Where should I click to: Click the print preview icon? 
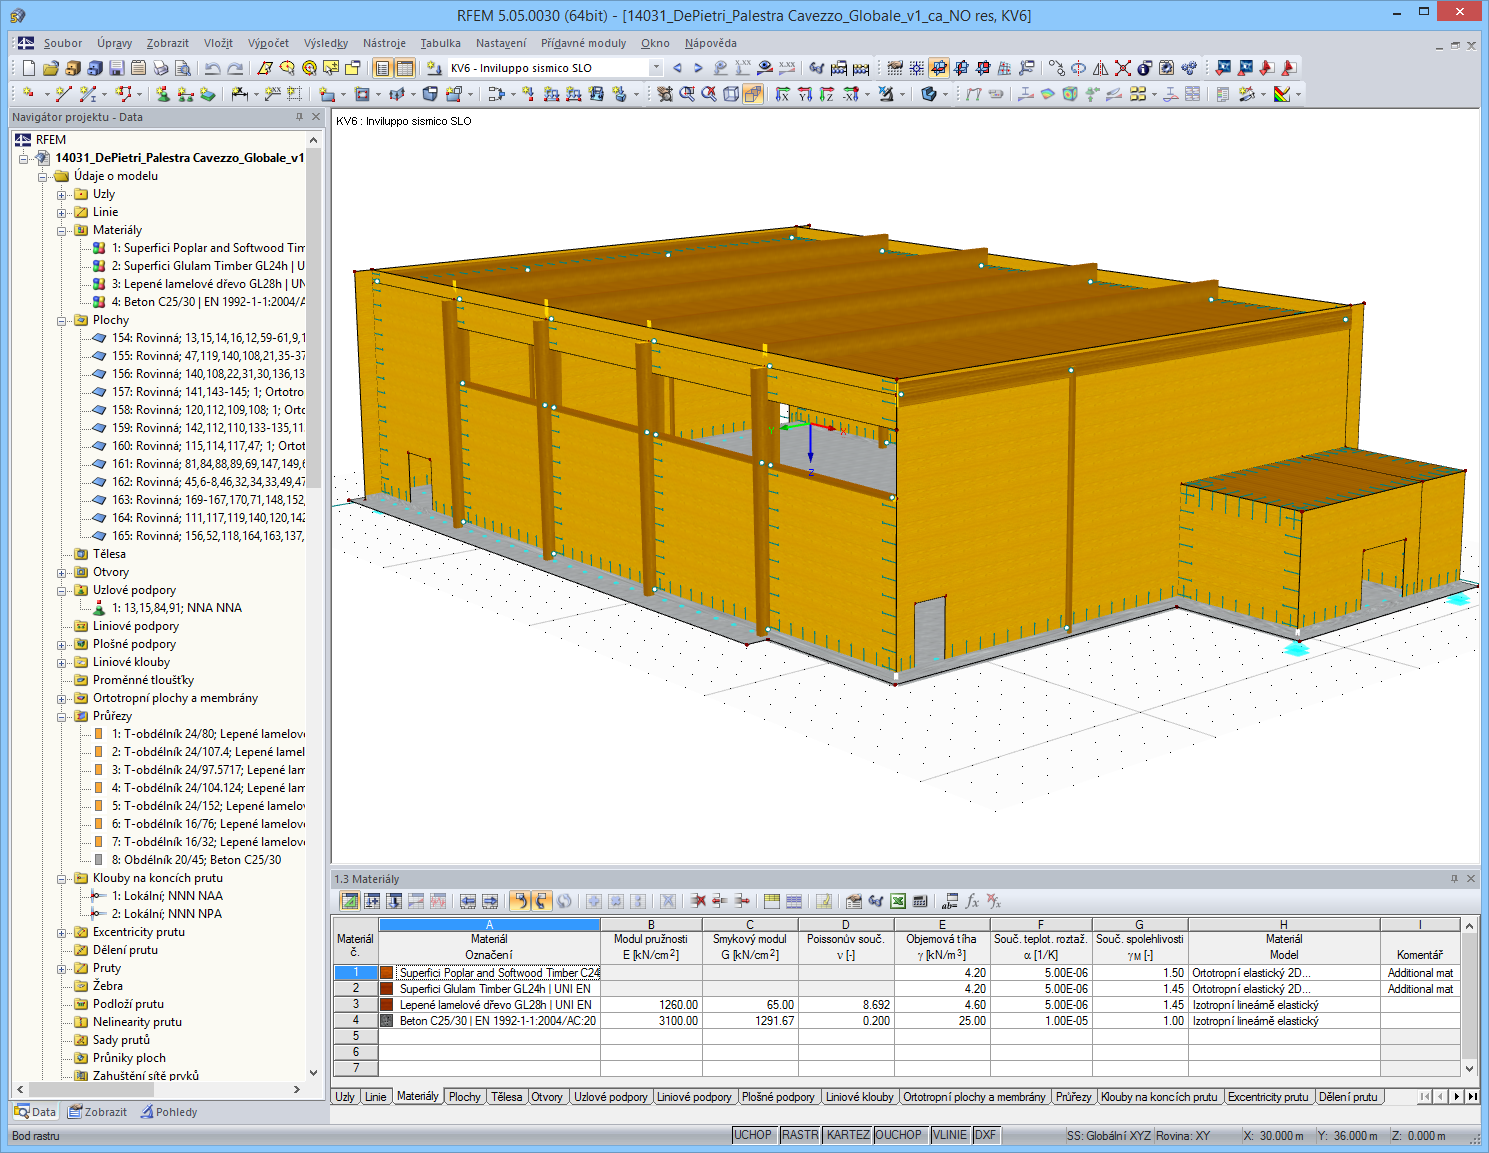(185, 68)
